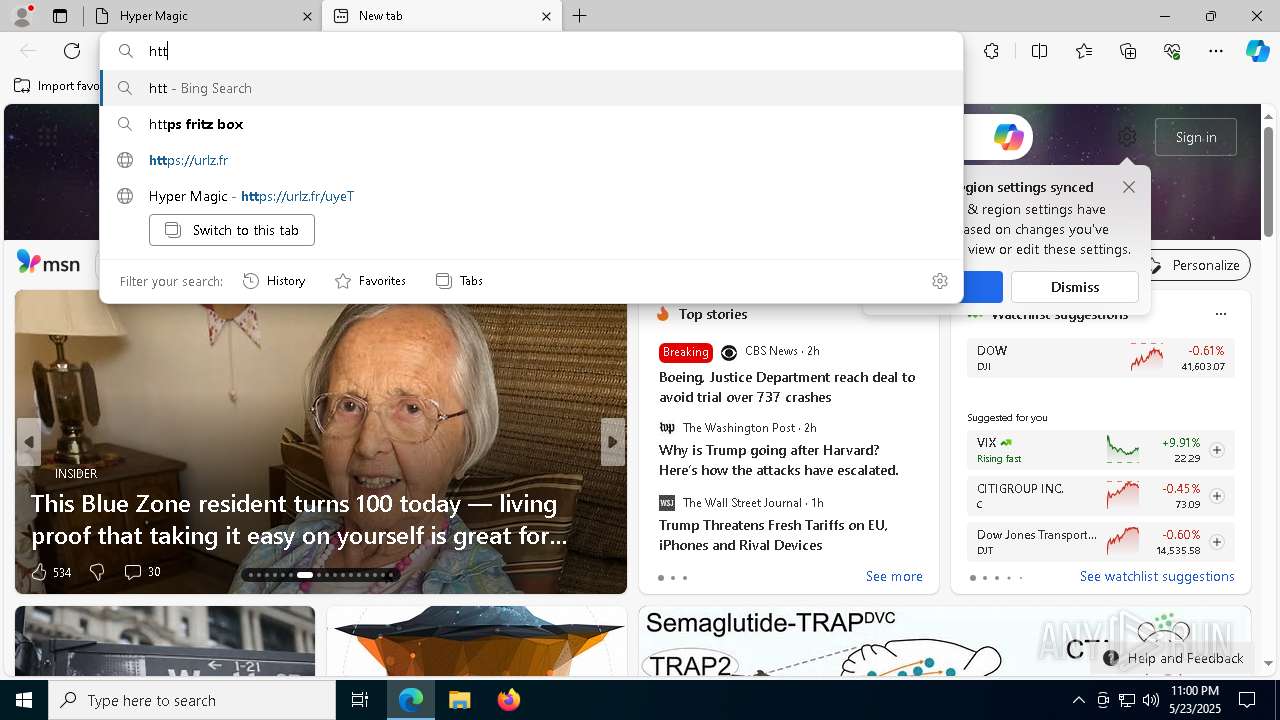Filter search by History
Viewport: 1280px width, 720px height.
[x=274, y=281]
